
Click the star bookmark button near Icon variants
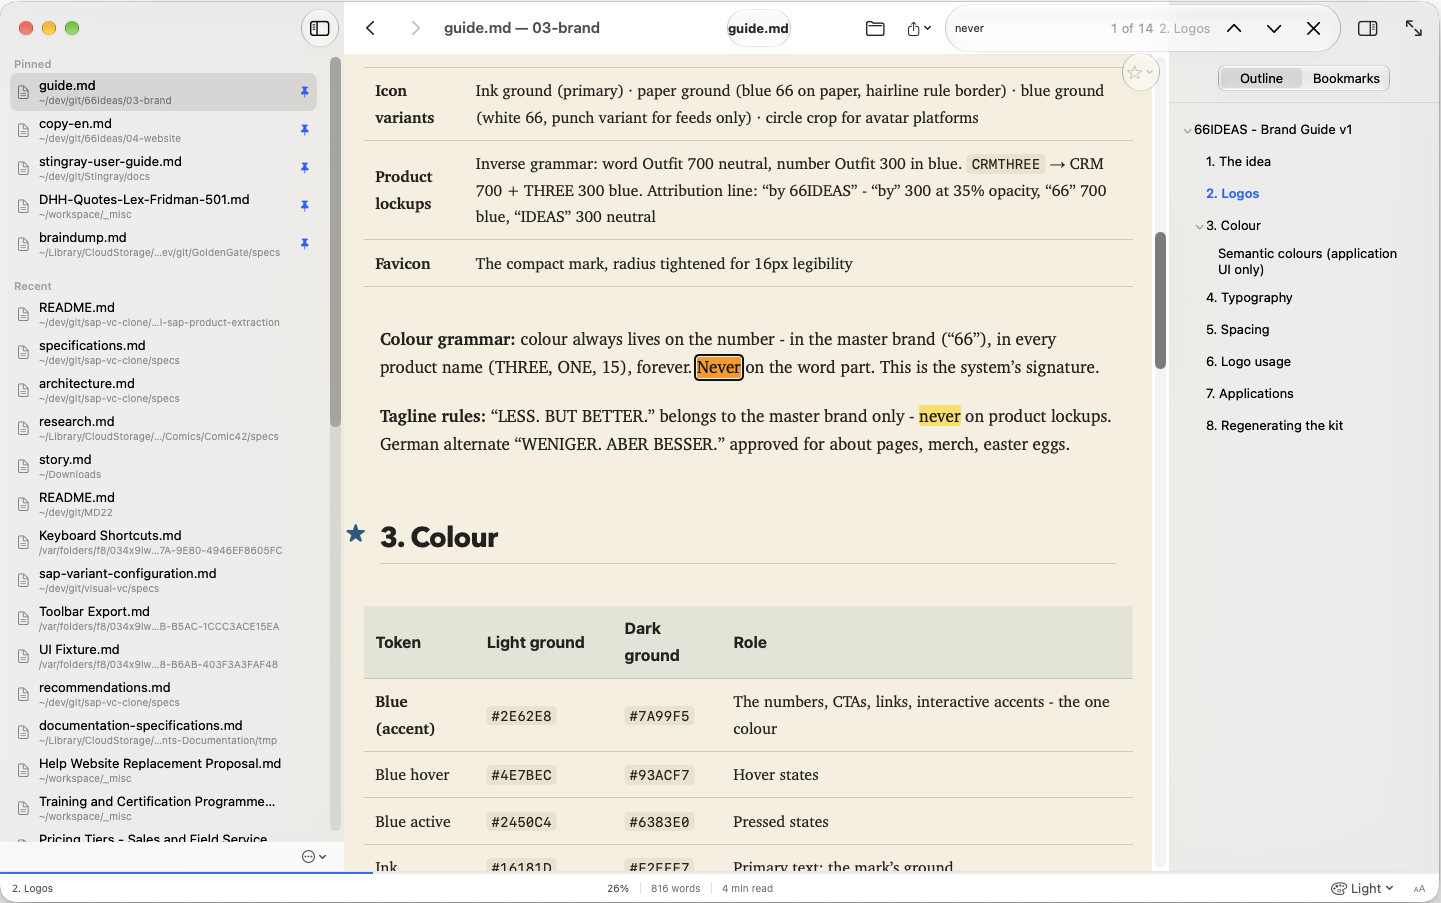click(1139, 72)
